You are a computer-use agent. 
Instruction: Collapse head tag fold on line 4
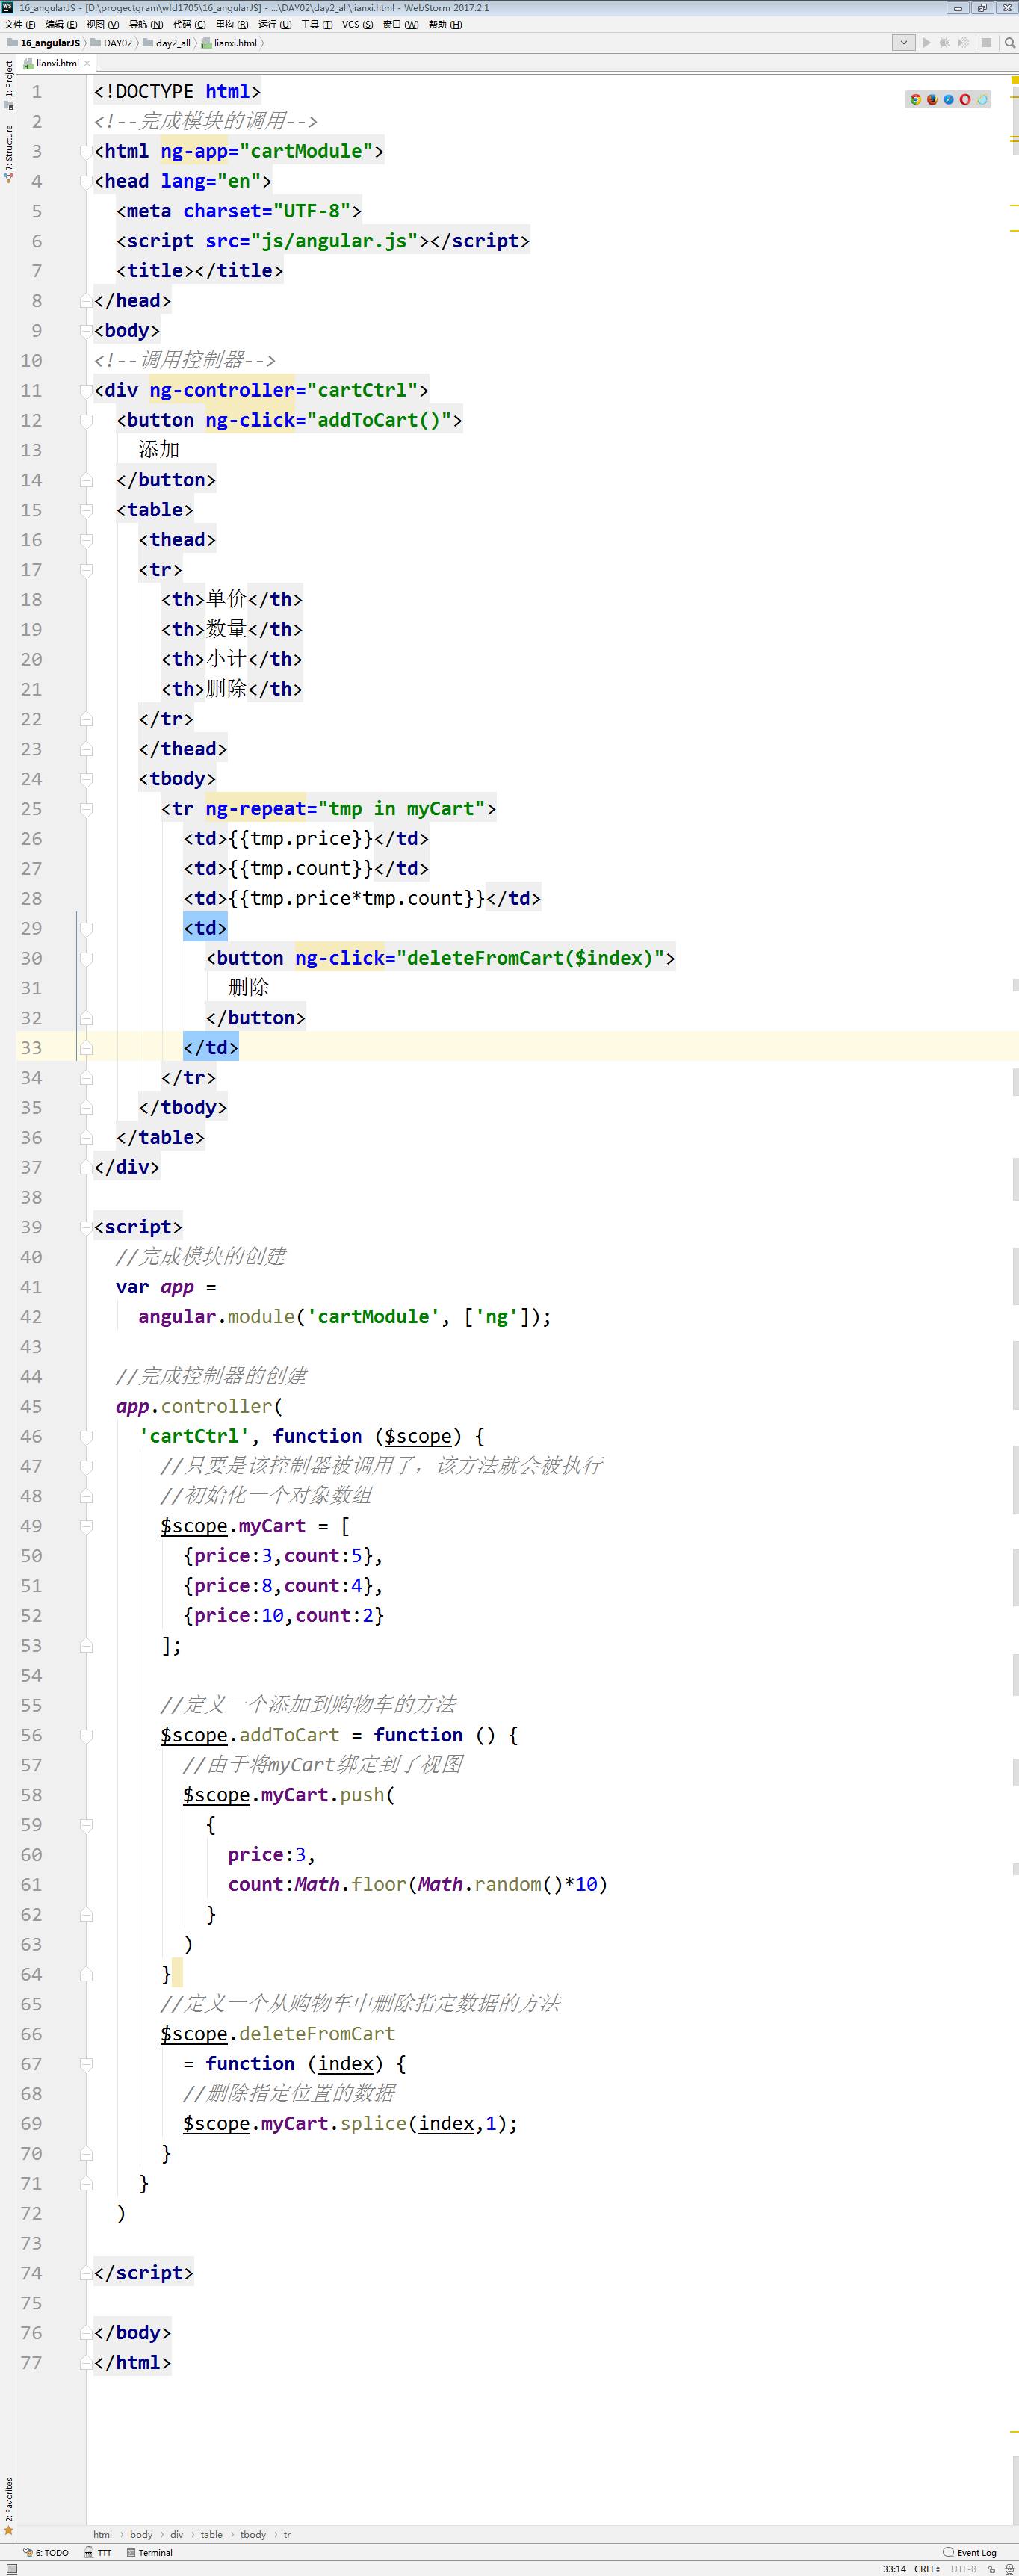[86, 182]
